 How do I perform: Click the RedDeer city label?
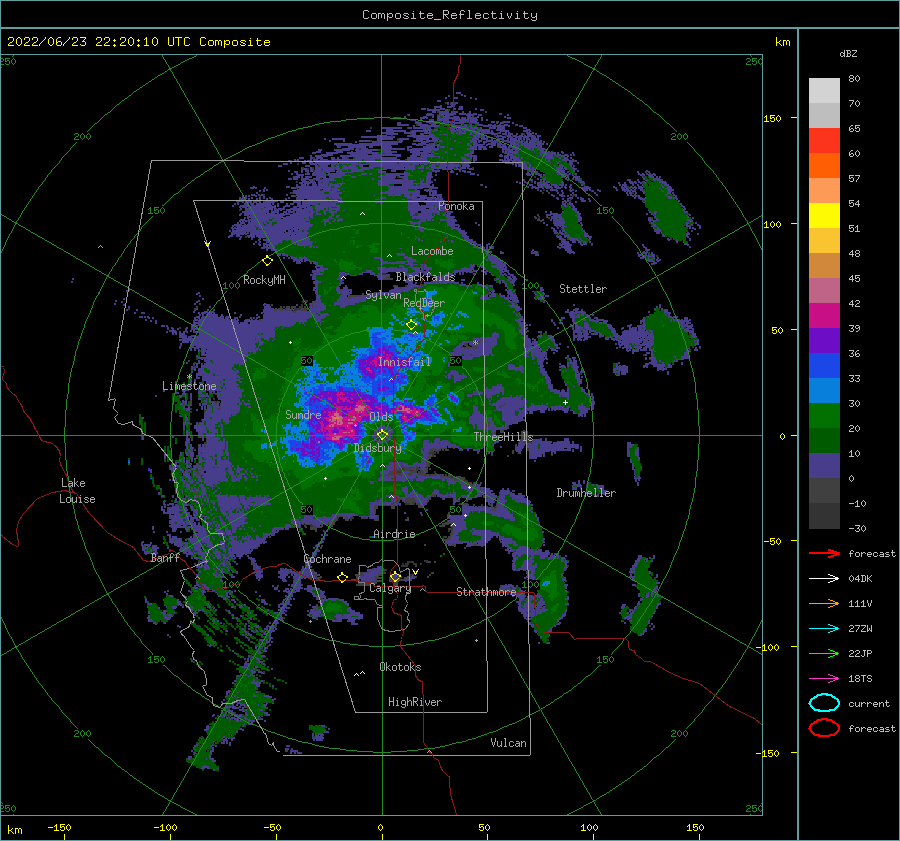click(424, 303)
